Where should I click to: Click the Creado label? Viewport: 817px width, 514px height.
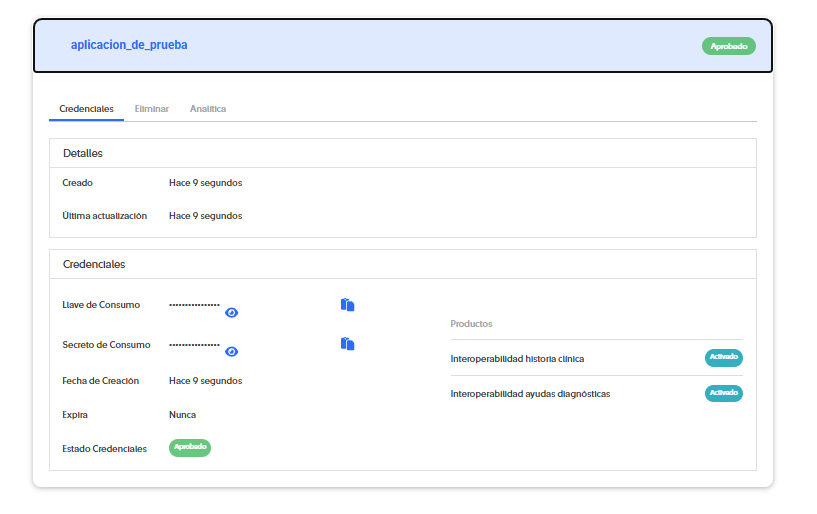(77, 183)
